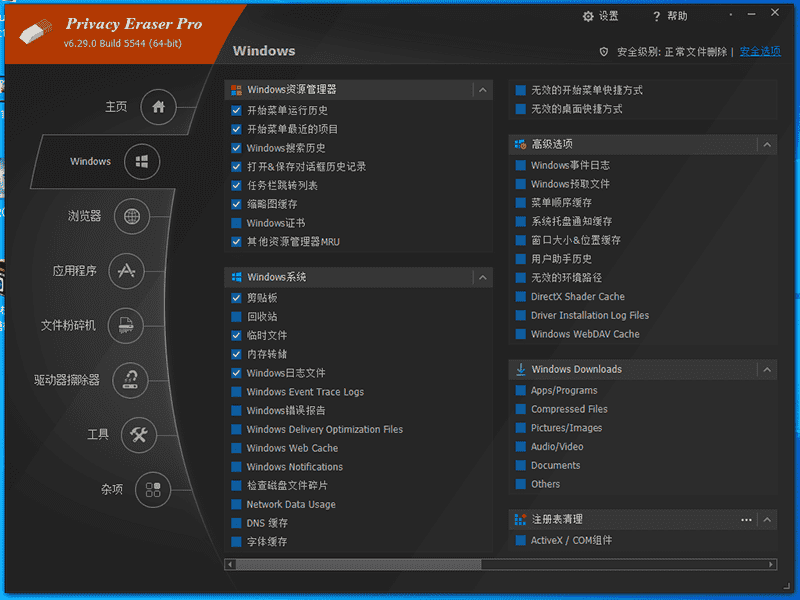This screenshot has height=600, width=800.
Task: Click the scrollbar right arrow
Action: coord(771,564)
